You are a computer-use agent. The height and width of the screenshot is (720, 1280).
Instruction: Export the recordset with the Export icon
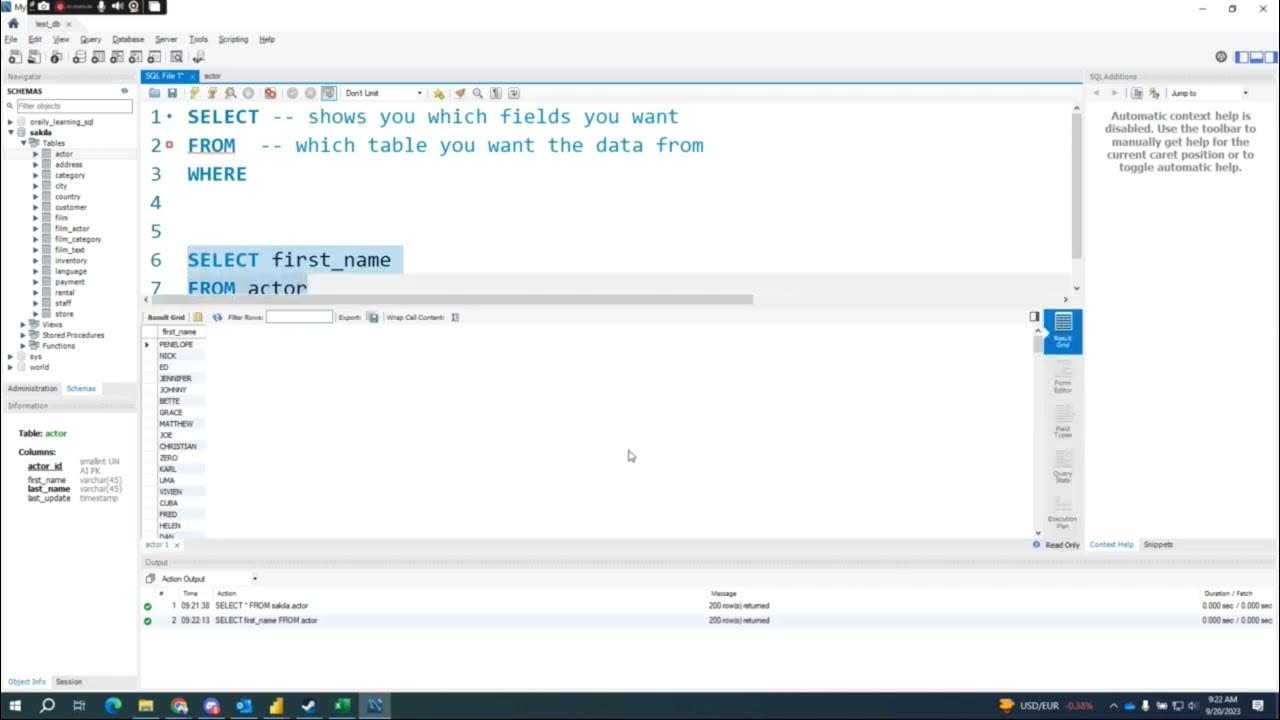[x=373, y=317]
